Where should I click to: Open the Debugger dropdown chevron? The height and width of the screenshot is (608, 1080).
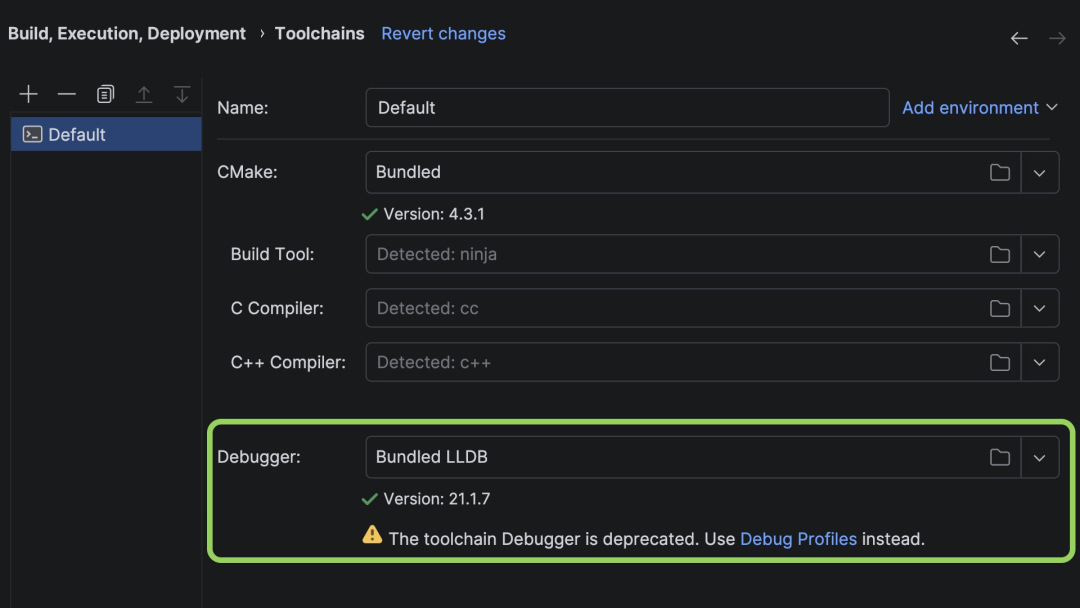click(1039, 457)
